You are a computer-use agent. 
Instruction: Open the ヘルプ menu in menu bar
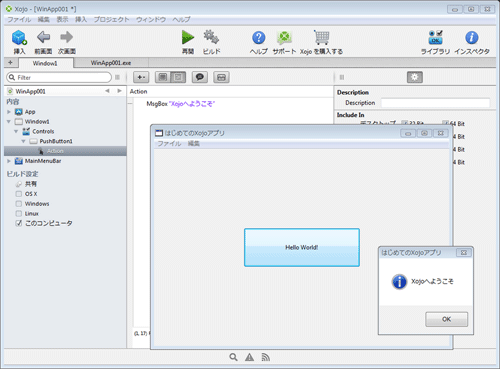pyautogui.click(x=181, y=20)
